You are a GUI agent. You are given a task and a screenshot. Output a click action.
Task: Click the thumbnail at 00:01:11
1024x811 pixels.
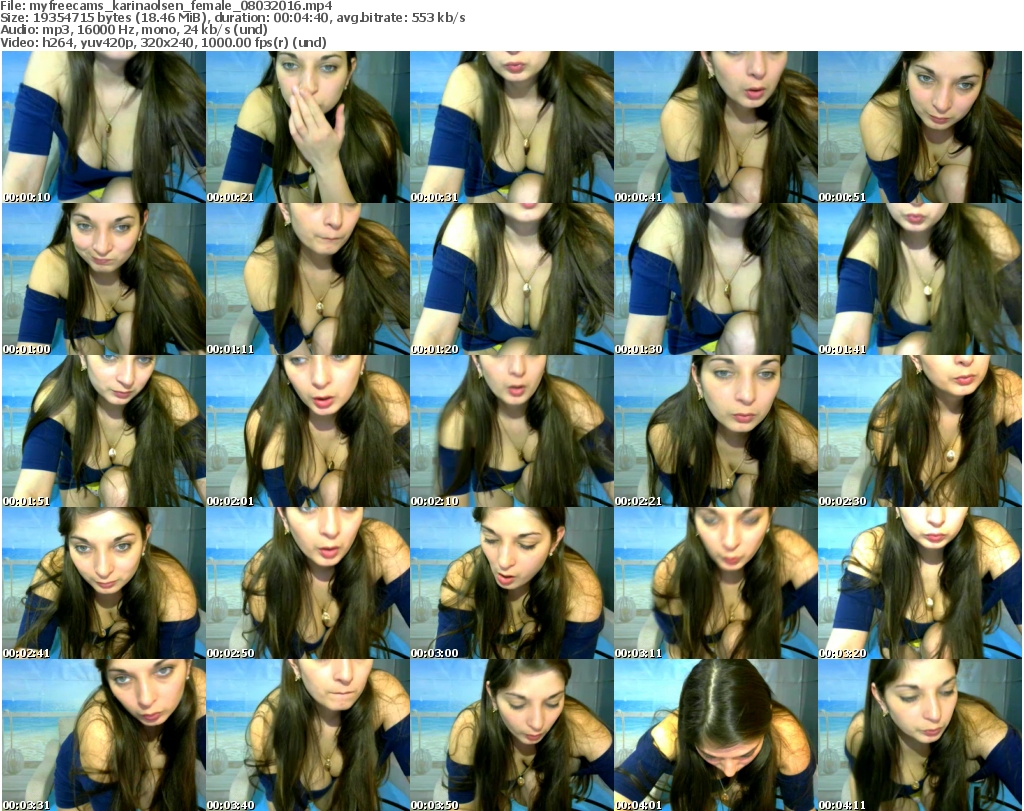click(x=308, y=279)
